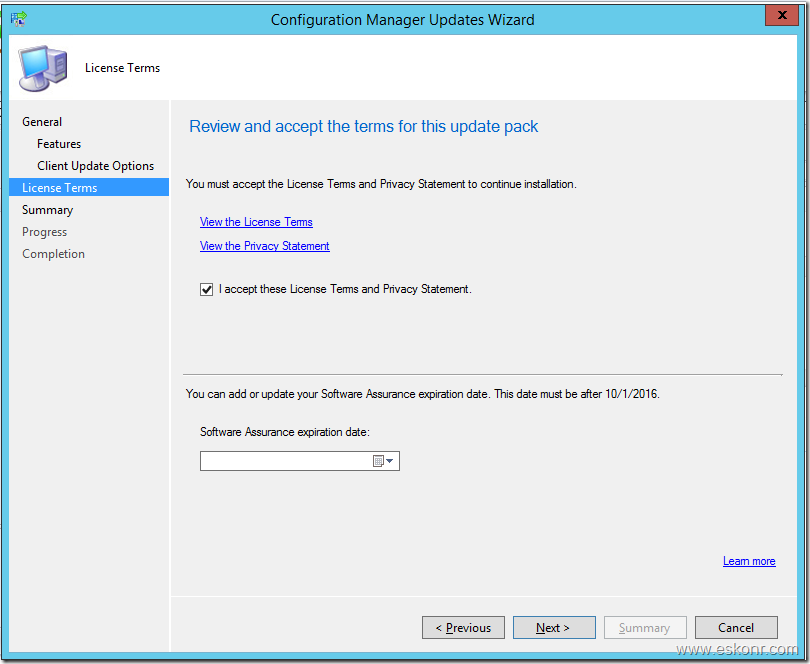Select the Progress step in sidebar
810x664 pixels.
point(44,232)
